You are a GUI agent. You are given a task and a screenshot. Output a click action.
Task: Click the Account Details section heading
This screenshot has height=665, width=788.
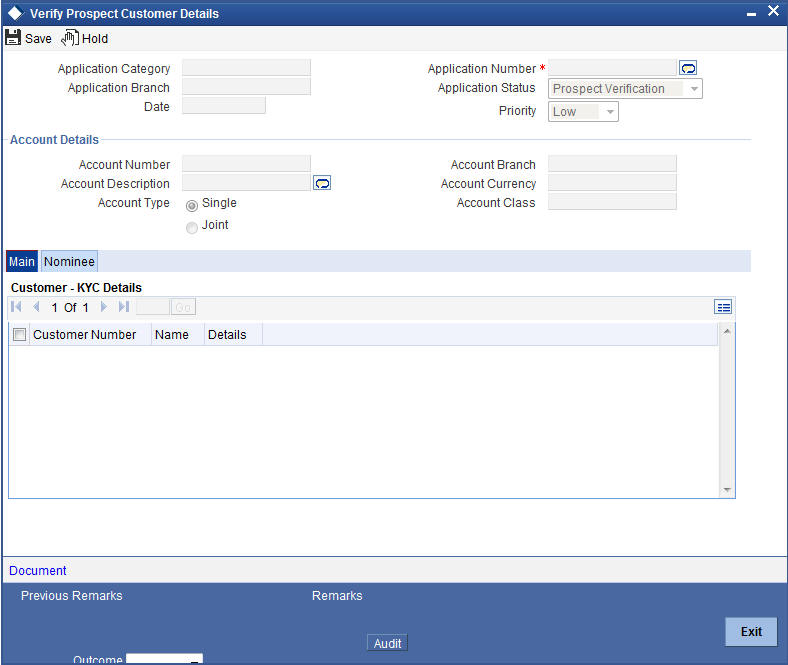pos(54,140)
